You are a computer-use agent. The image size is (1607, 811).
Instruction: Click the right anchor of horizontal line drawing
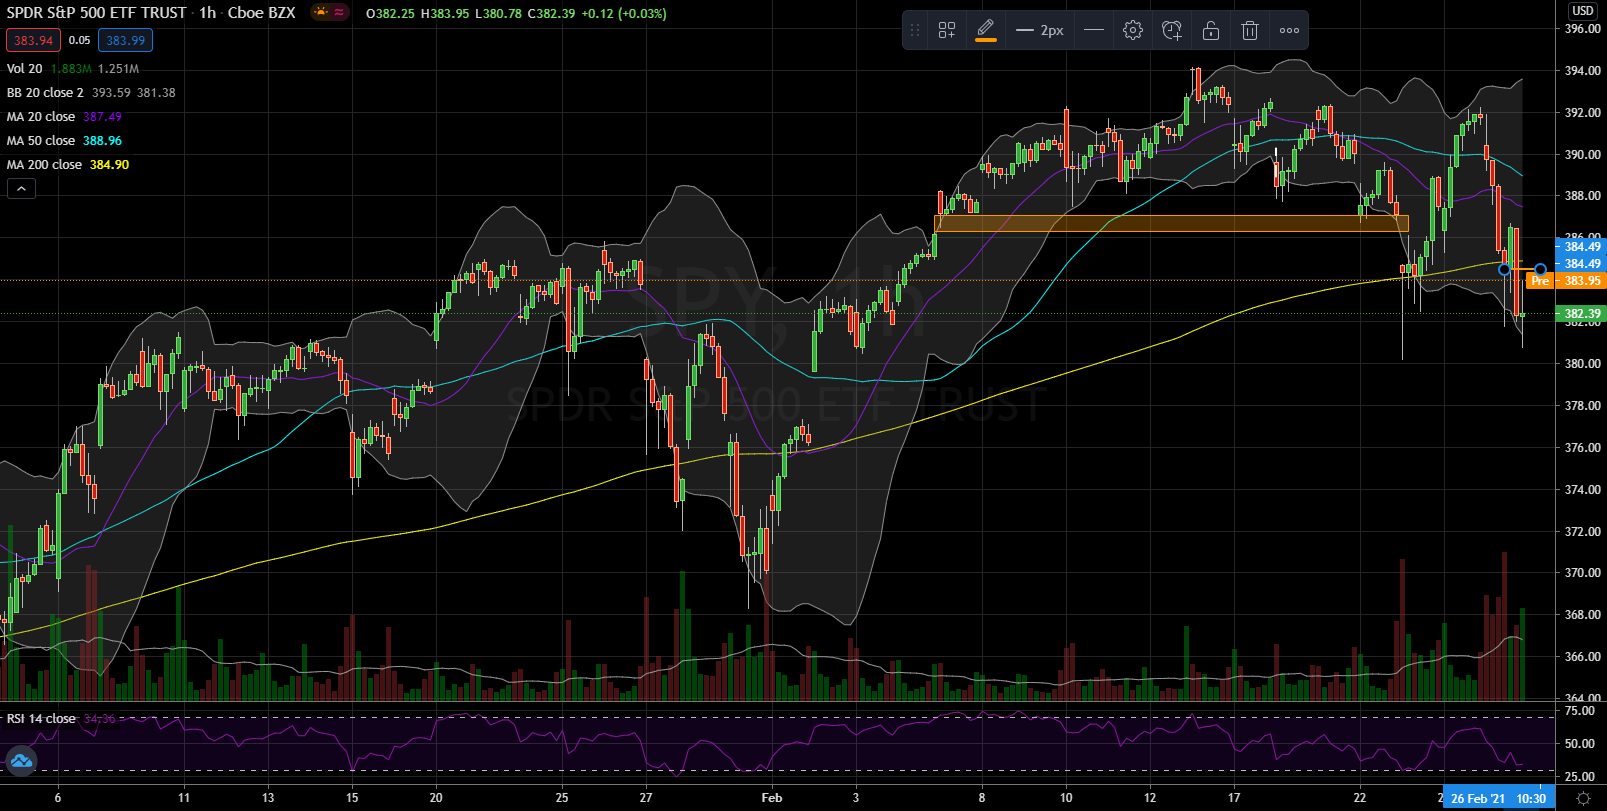(x=1541, y=270)
